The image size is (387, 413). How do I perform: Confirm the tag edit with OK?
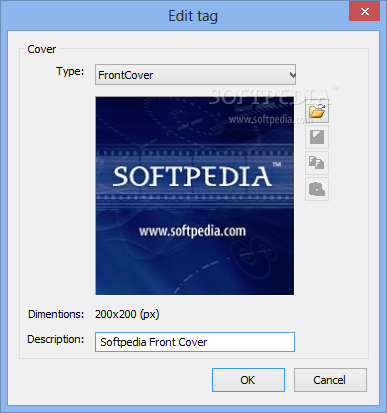248,380
